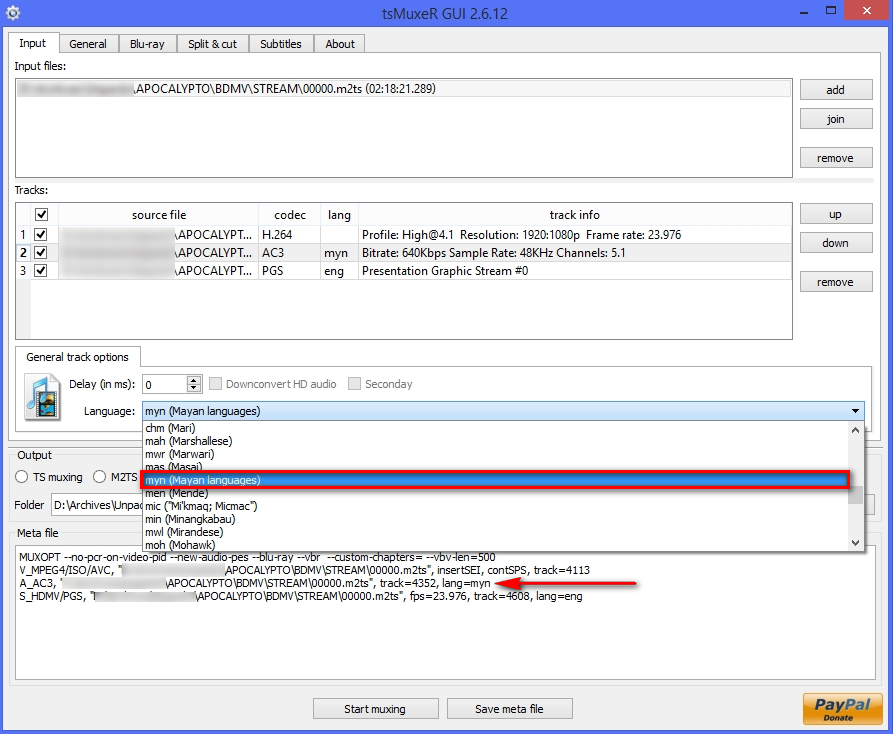The image size is (893, 734).
Task: Click the Save meta file button
Action: coord(509,709)
